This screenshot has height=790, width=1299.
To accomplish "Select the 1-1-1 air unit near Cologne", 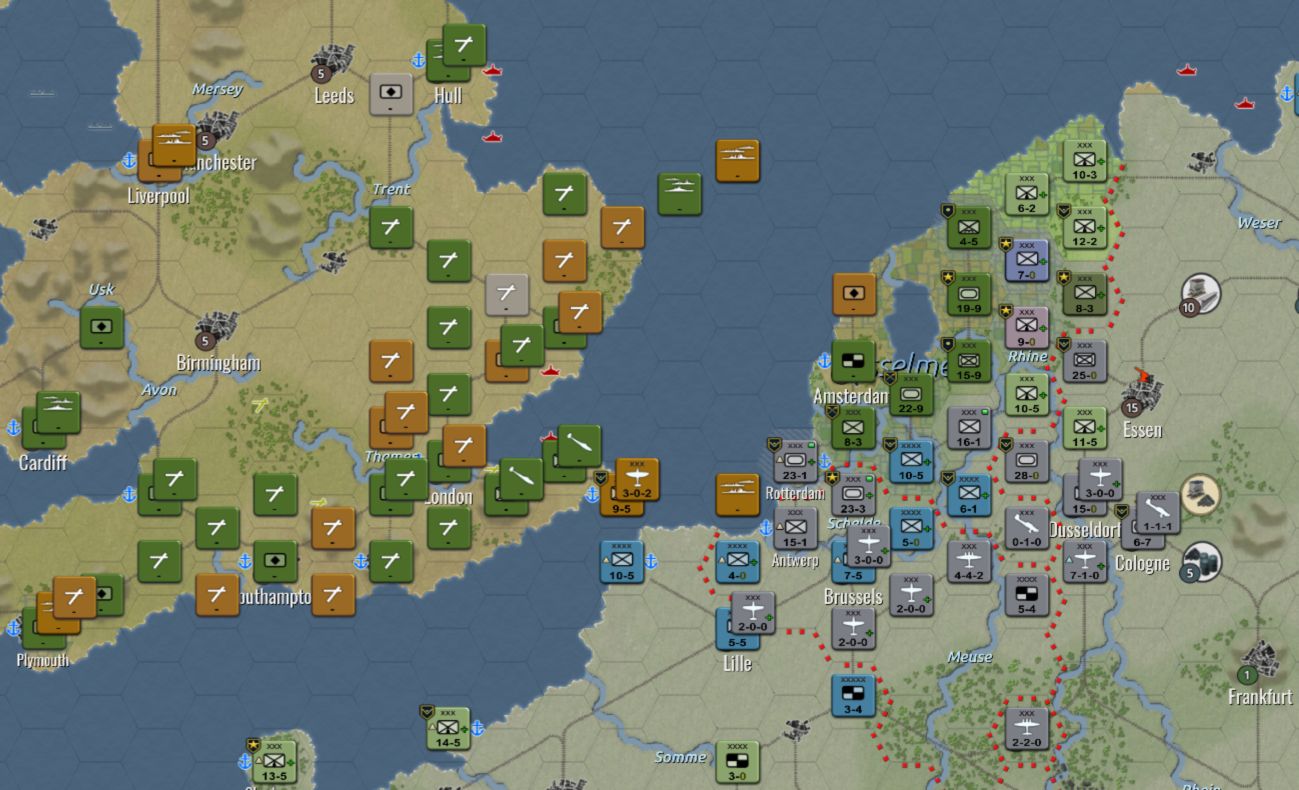I will coord(1158,513).
